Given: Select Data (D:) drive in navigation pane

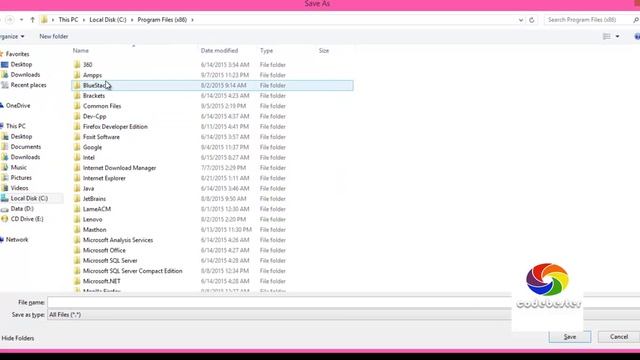Looking at the screenshot, I should (22, 209).
